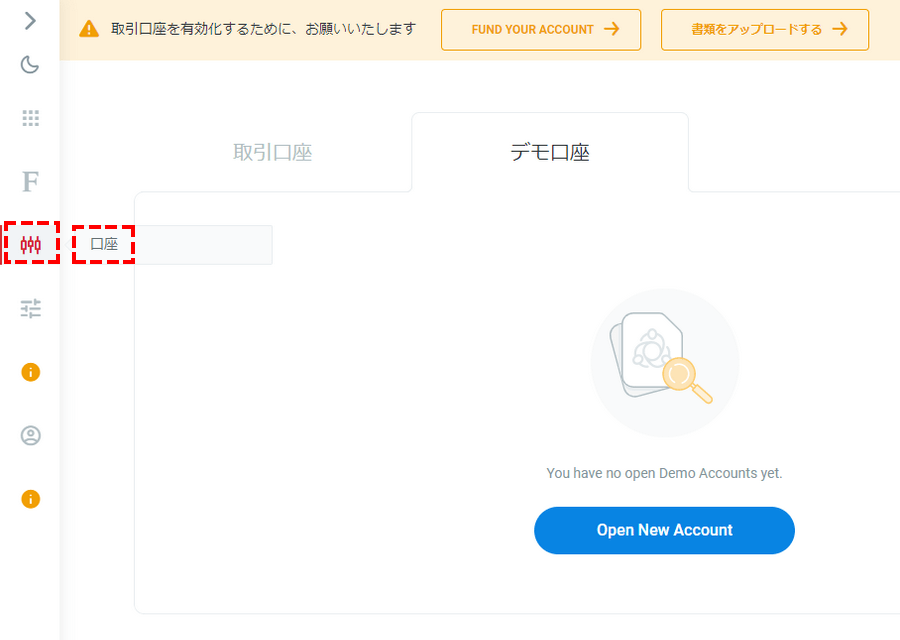The image size is (900, 640).
Task: Click the F logo icon in the sidebar
Action: point(30,181)
